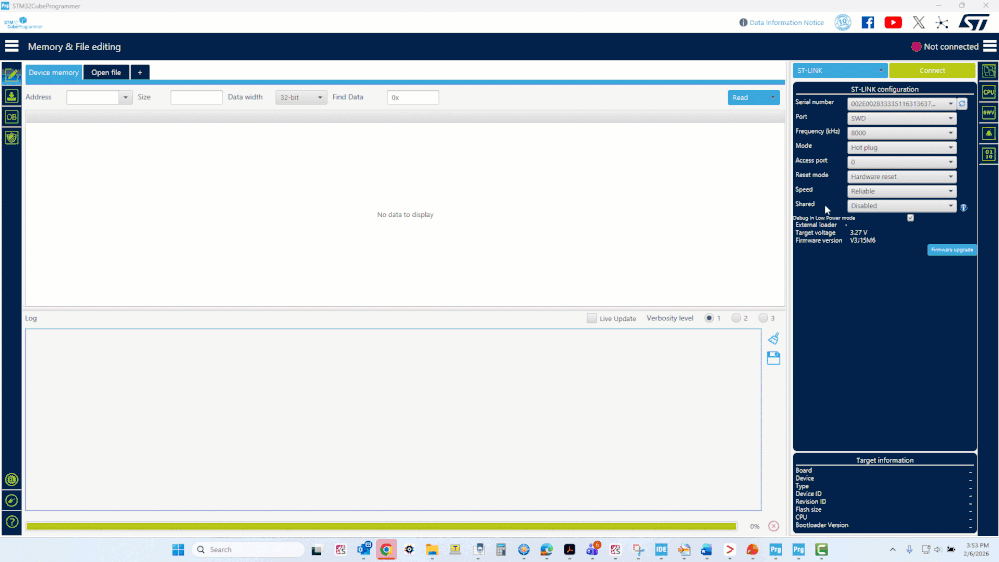Image resolution: width=999 pixels, height=562 pixels.
Task: Click the Firmware upgrade button
Action: tap(951, 250)
